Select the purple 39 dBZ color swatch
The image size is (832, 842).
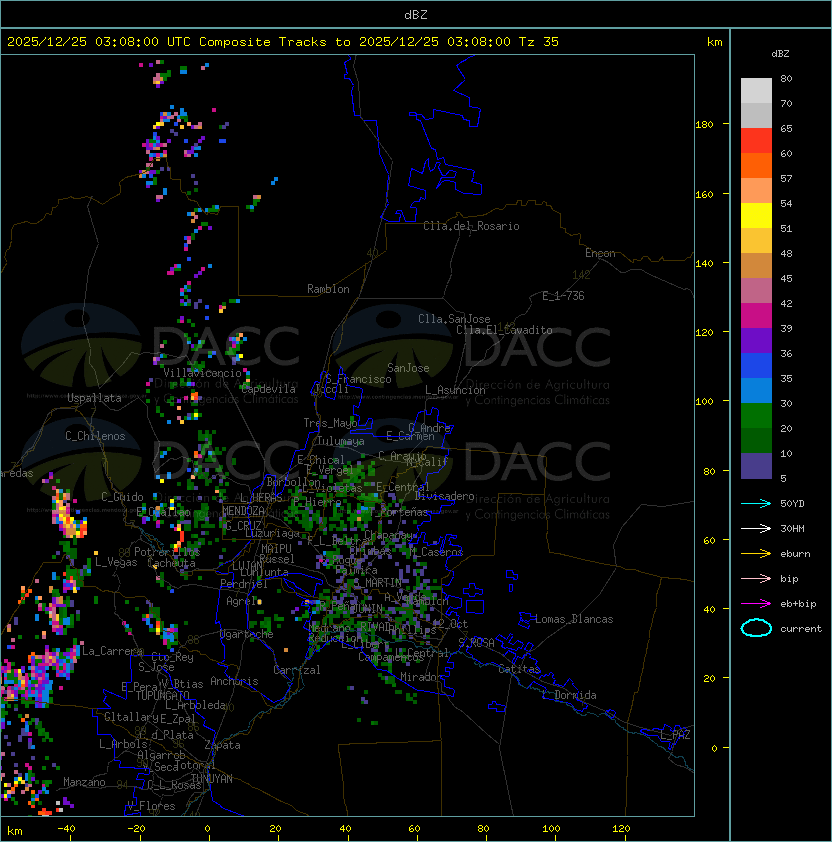756,340
